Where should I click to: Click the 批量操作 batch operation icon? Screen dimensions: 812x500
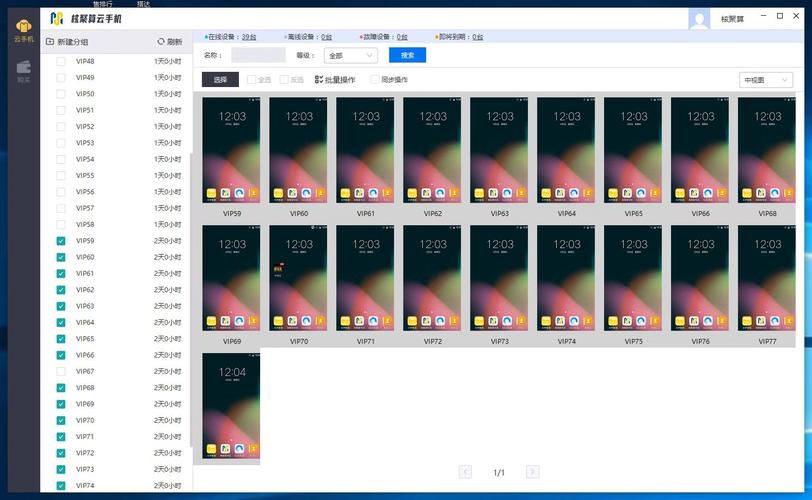pyautogui.click(x=319, y=79)
